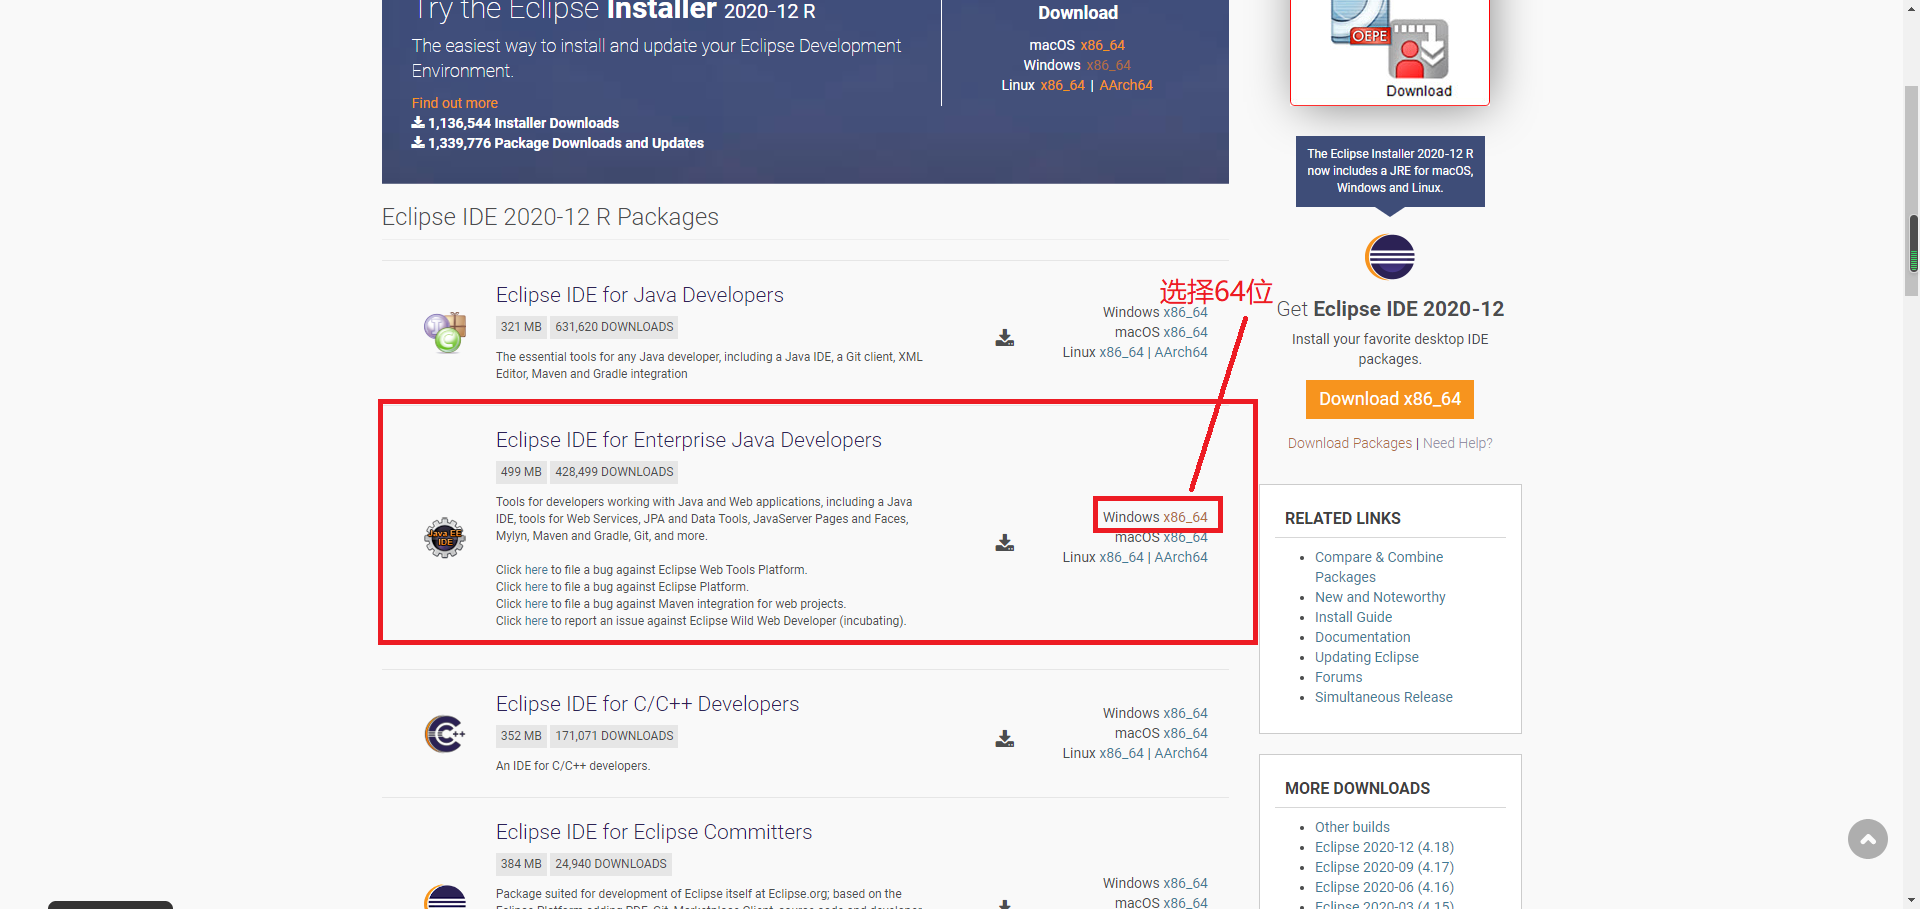The image size is (1920, 909).
Task: Click the purple Eclipse sphere logo
Action: (x=1389, y=257)
